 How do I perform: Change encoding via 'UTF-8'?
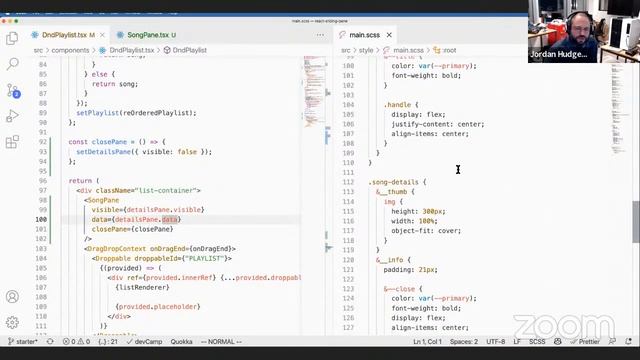click(x=496, y=342)
